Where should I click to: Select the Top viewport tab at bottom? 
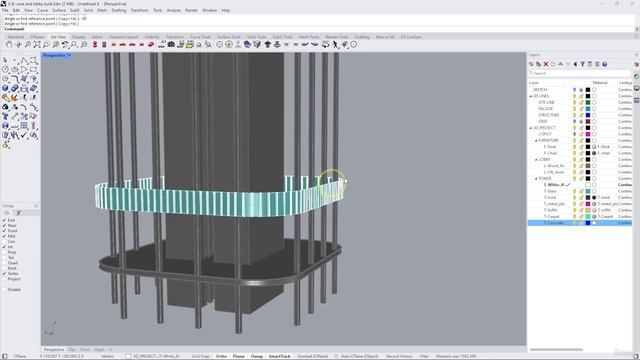(72, 350)
